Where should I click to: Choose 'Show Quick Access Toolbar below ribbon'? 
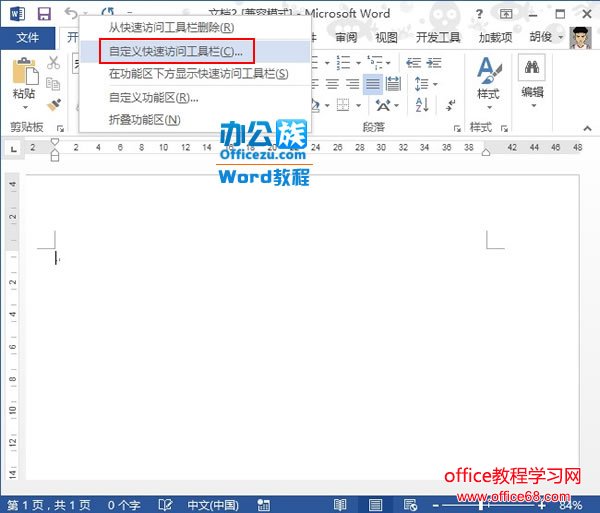click(x=196, y=73)
